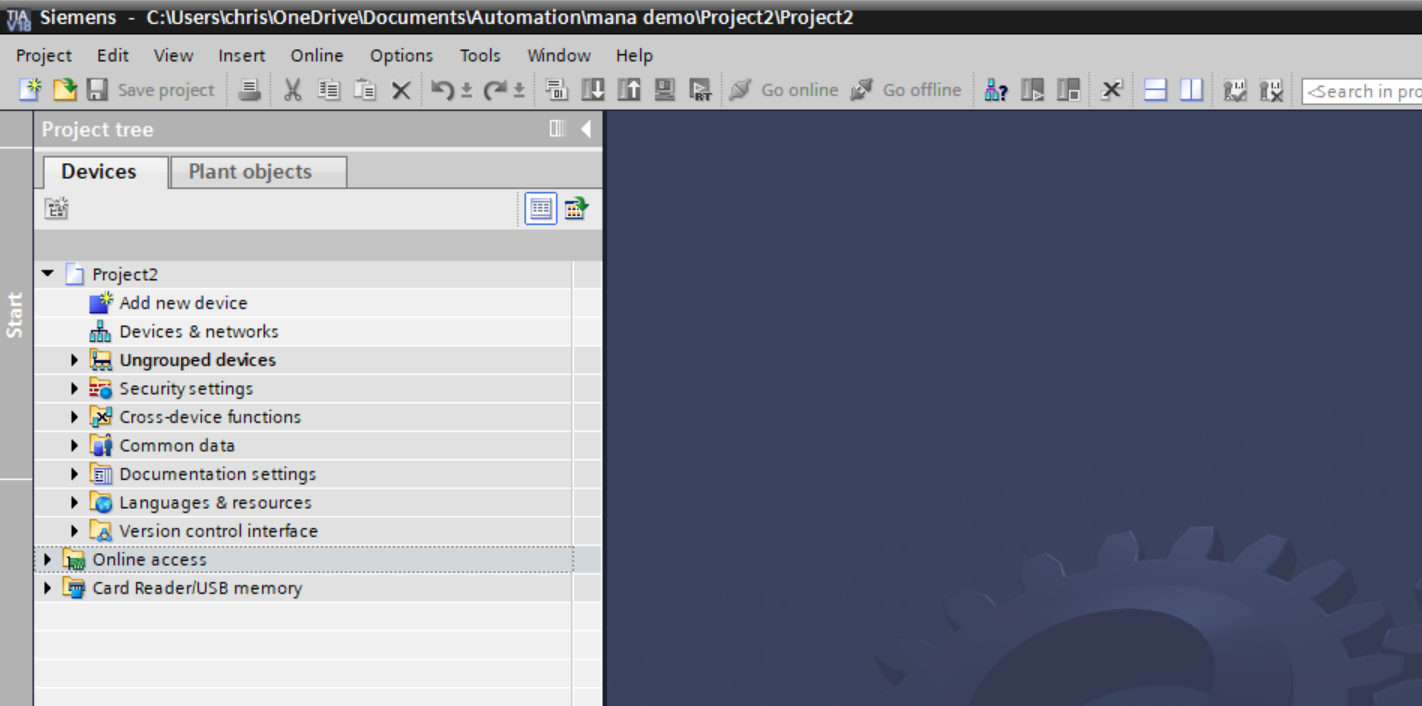Start simulation toolbar icon
The height and width of the screenshot is (706, 1422).
point(665,90)
